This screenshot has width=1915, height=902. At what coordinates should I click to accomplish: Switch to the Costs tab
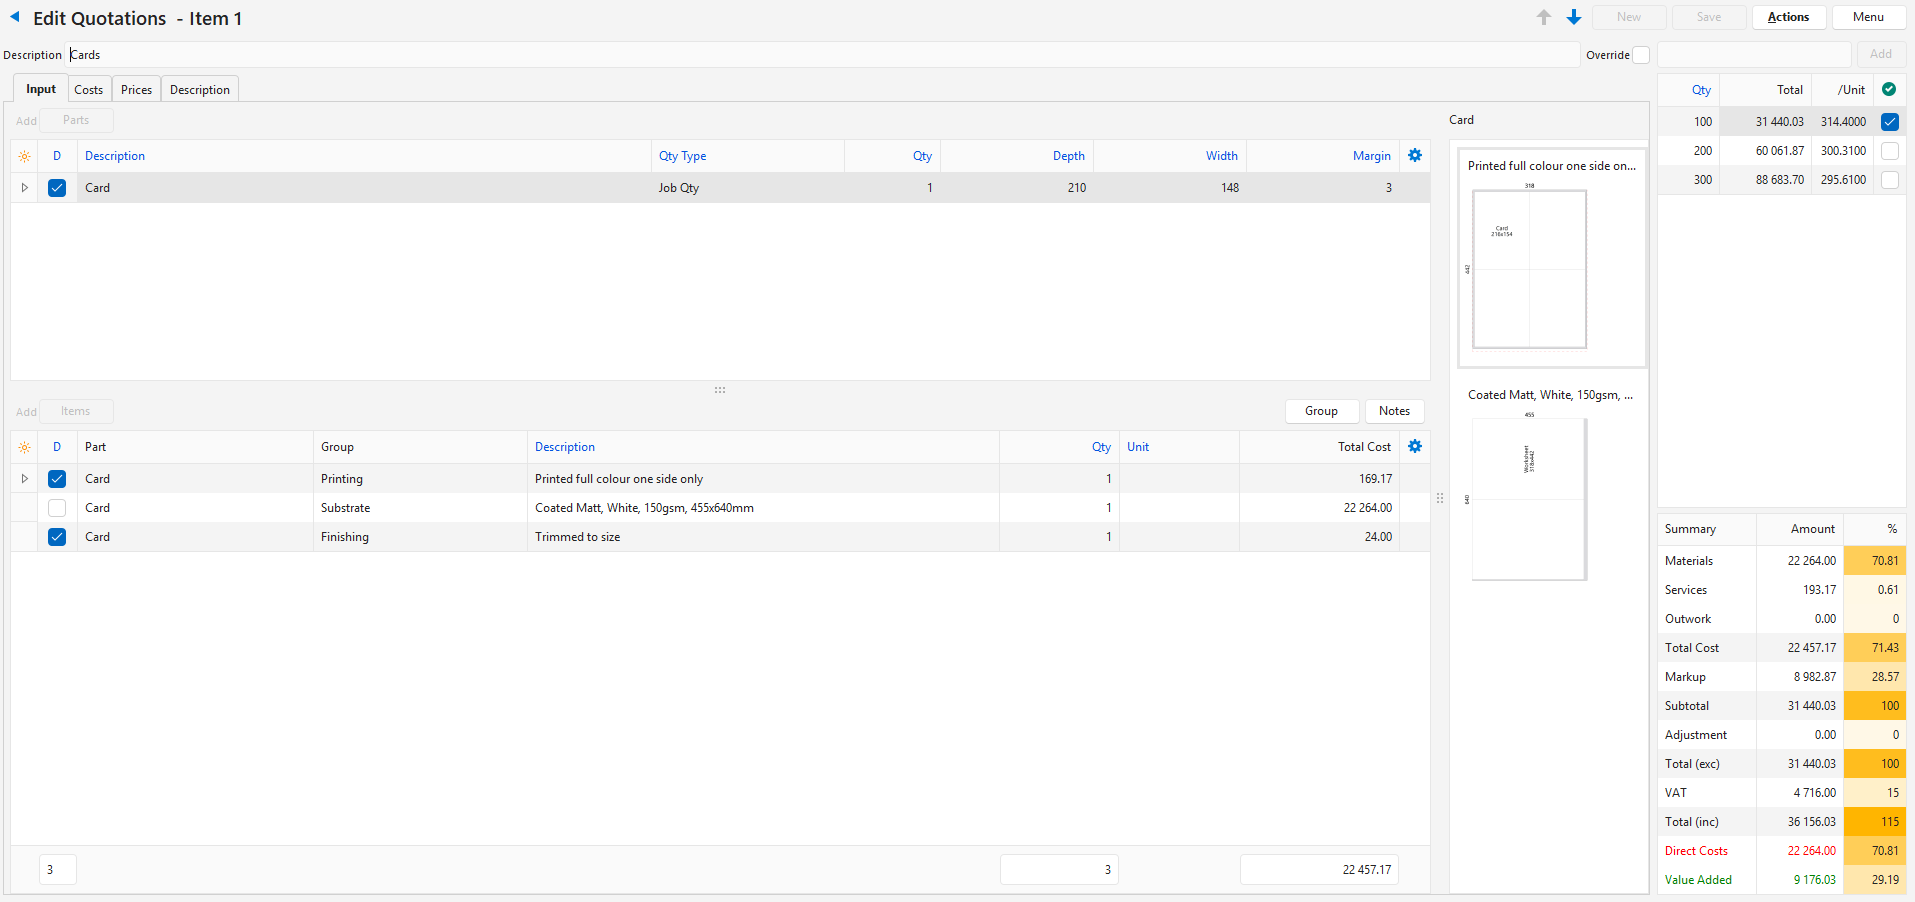[89, 90]
